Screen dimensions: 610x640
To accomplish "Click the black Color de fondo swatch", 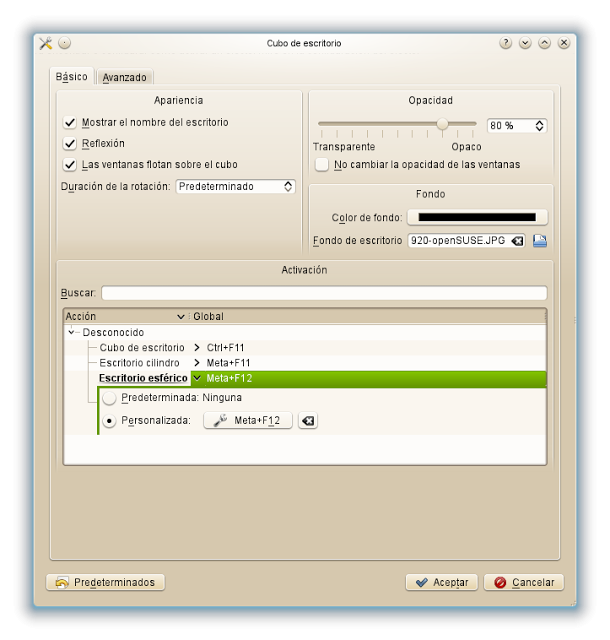I will pos(477,217).
